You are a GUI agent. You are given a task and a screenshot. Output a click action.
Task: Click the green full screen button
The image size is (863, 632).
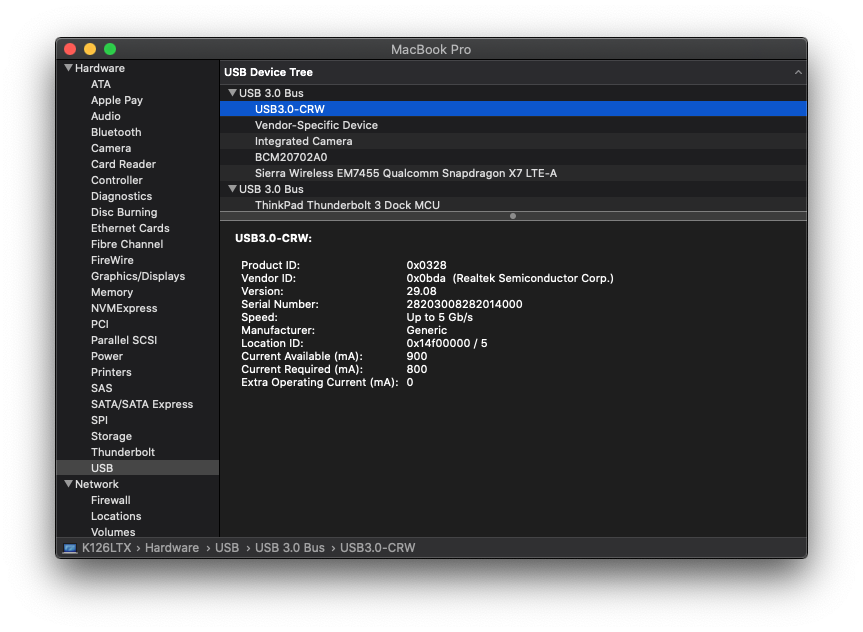point(110,49)
